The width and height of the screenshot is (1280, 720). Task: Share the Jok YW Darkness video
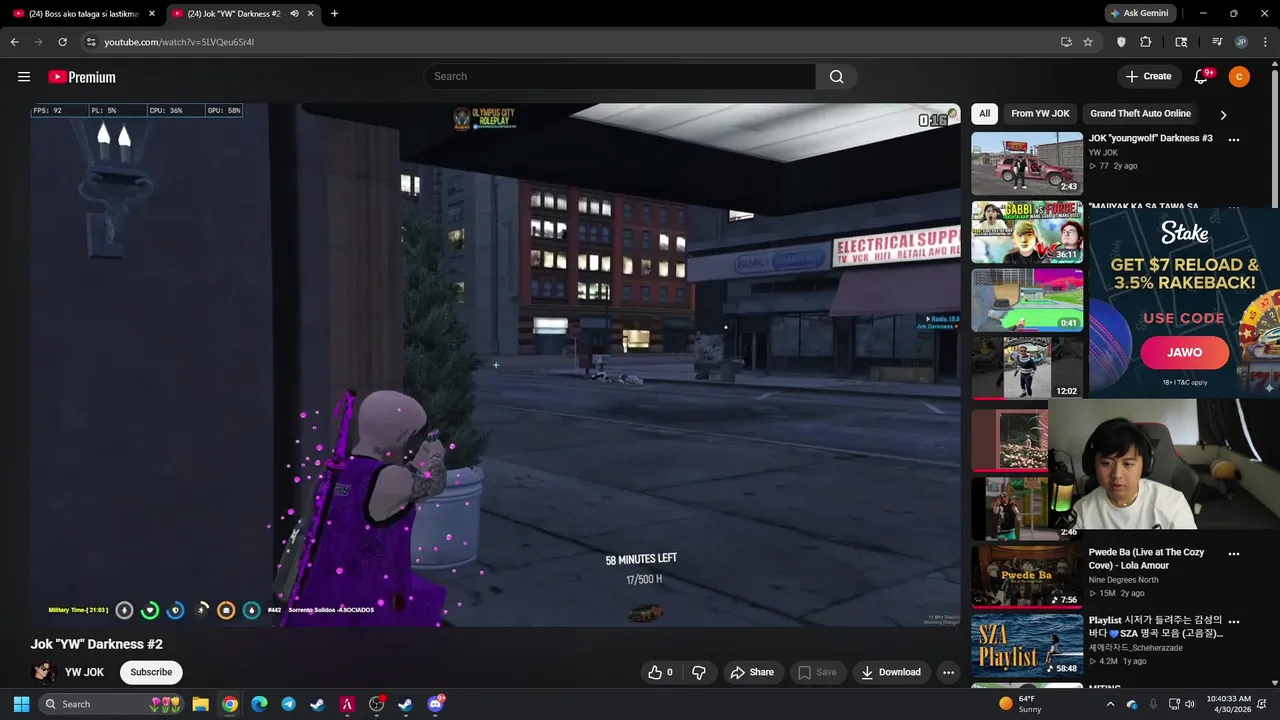click(752, 672)
